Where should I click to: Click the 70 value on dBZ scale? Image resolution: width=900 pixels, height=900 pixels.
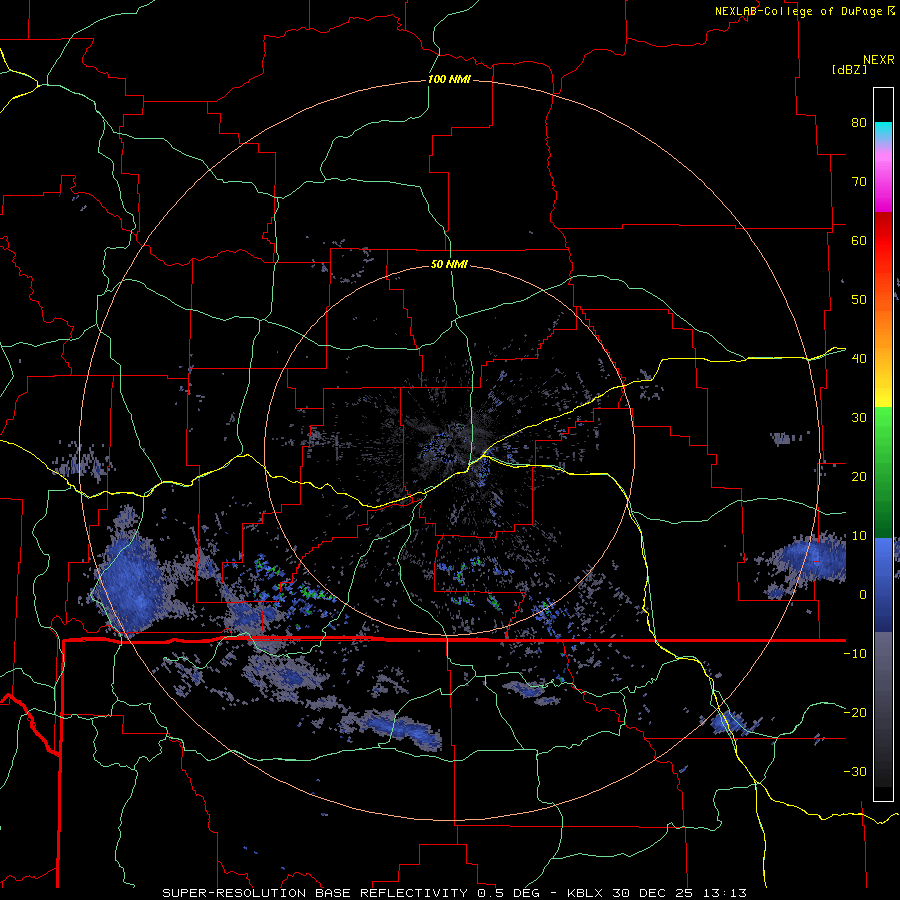859,181
